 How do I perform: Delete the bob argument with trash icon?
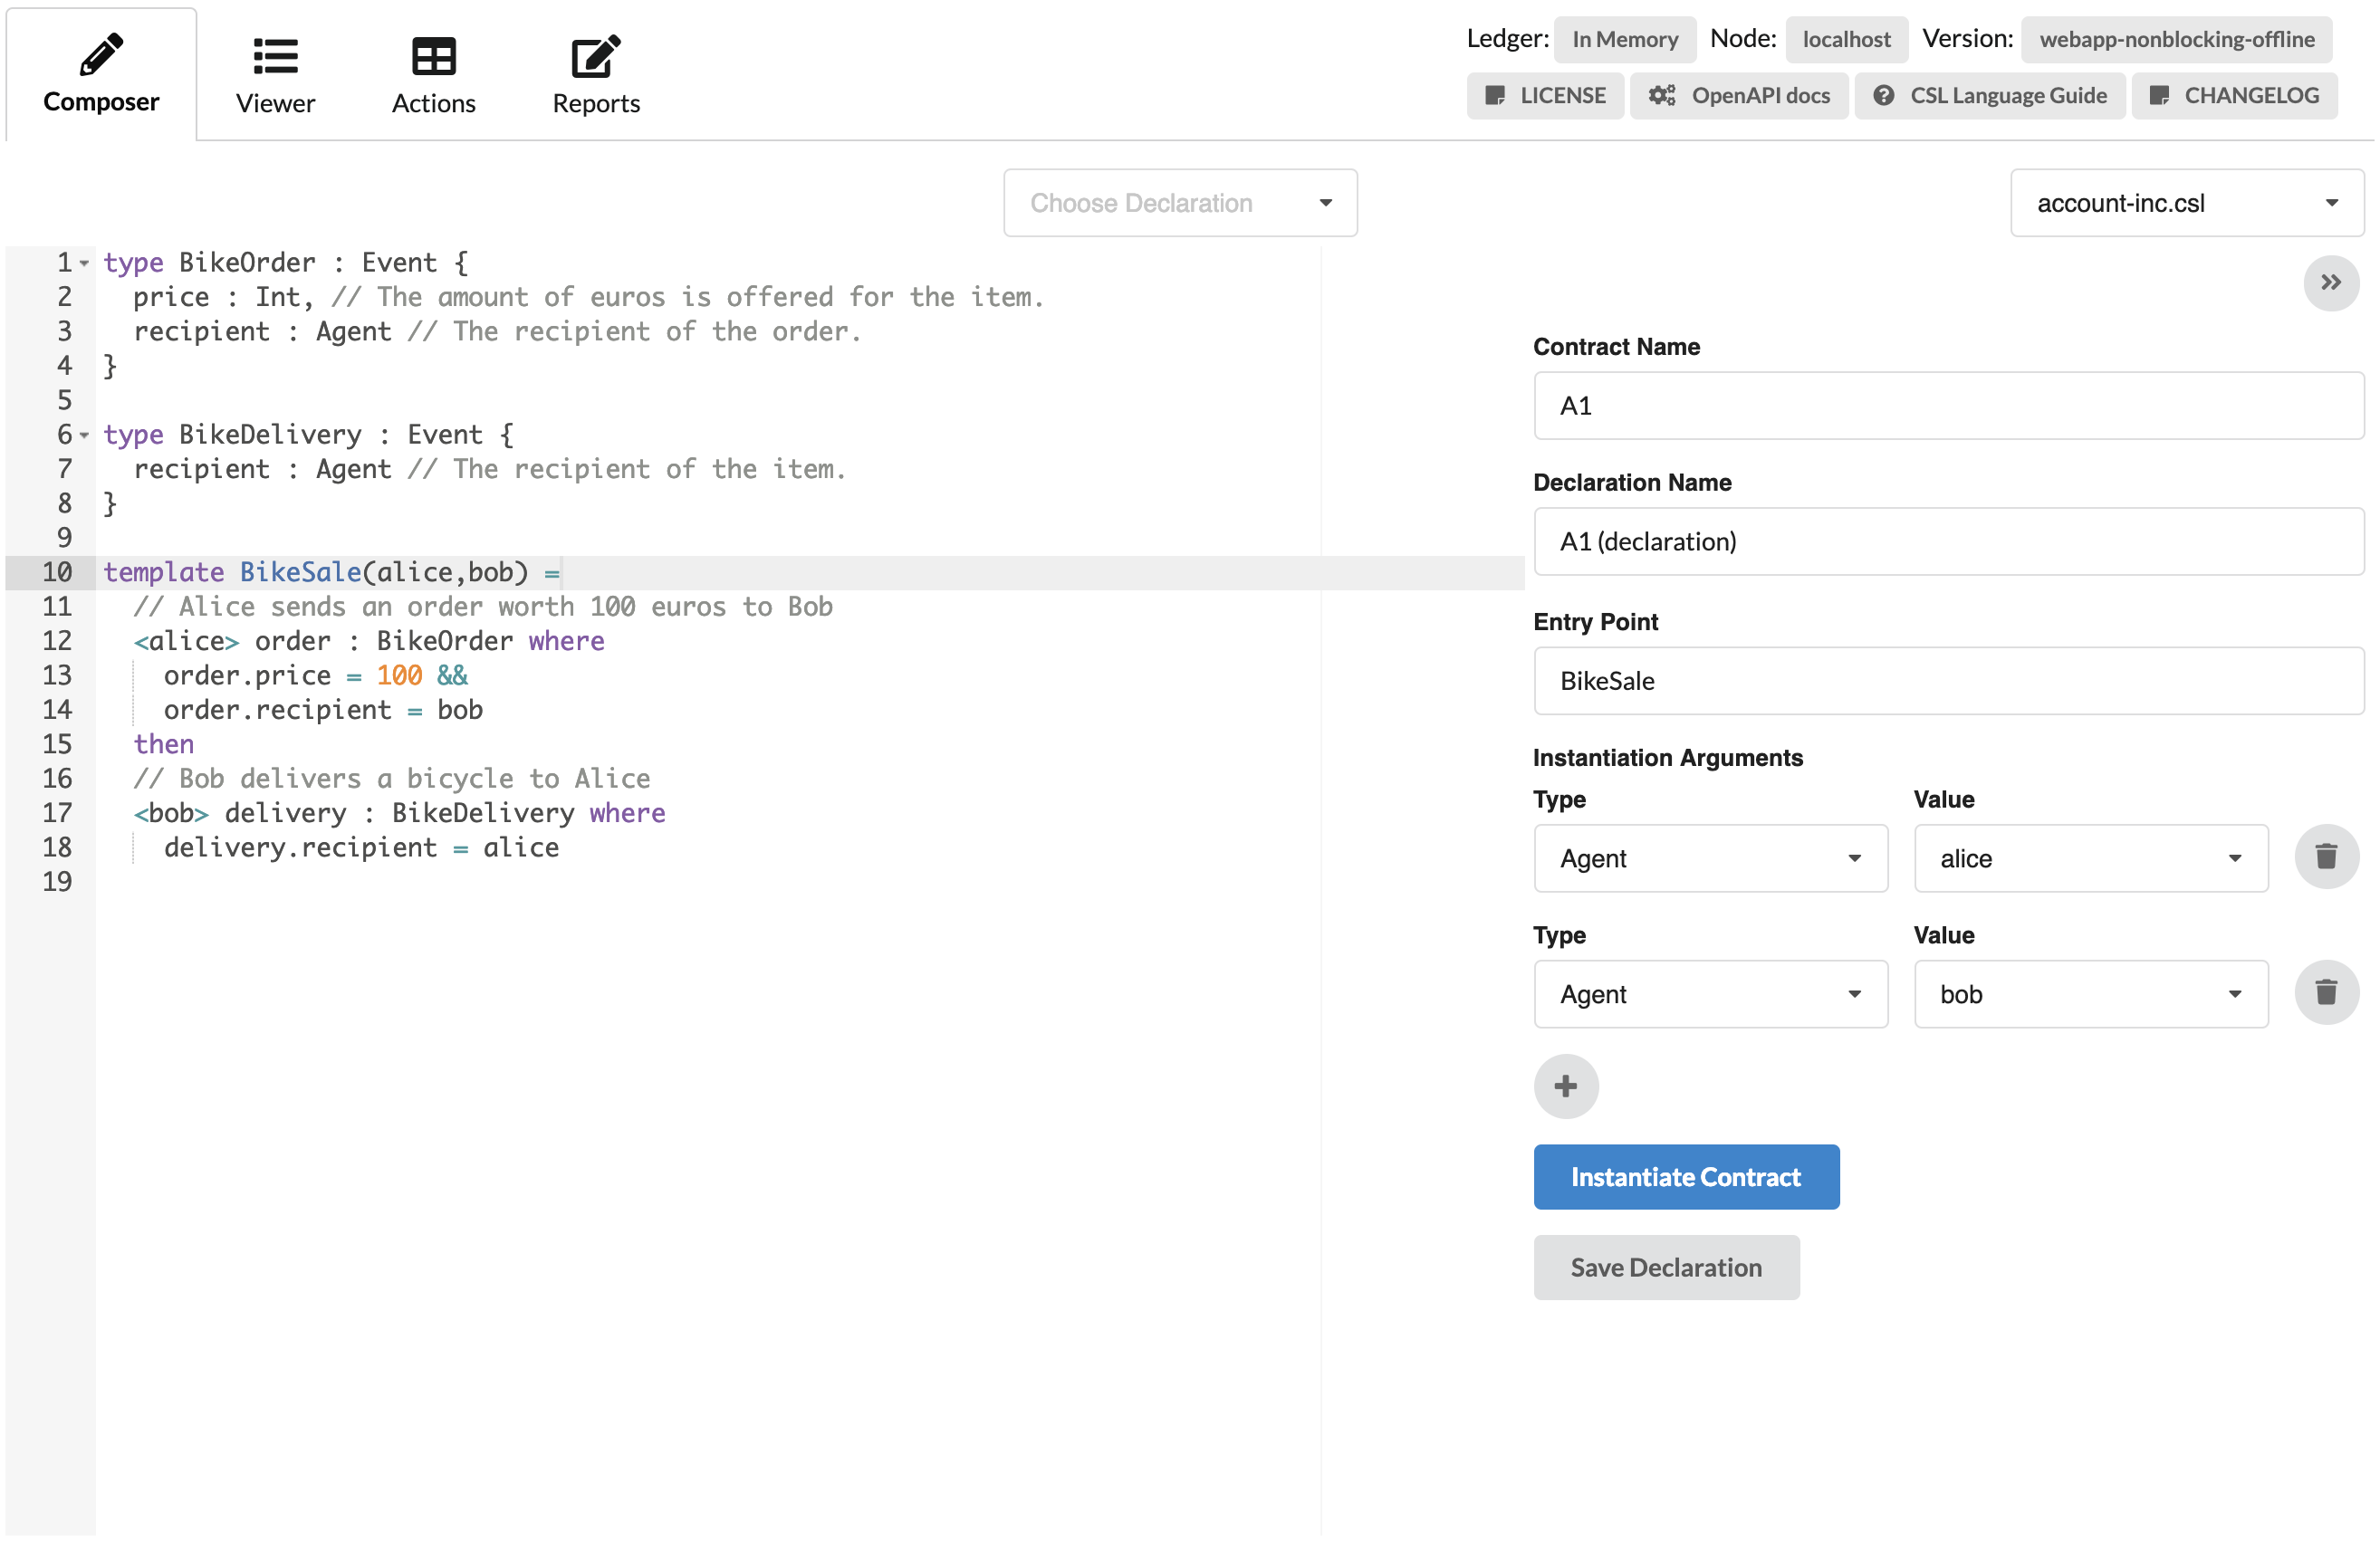coord(2325,993)
